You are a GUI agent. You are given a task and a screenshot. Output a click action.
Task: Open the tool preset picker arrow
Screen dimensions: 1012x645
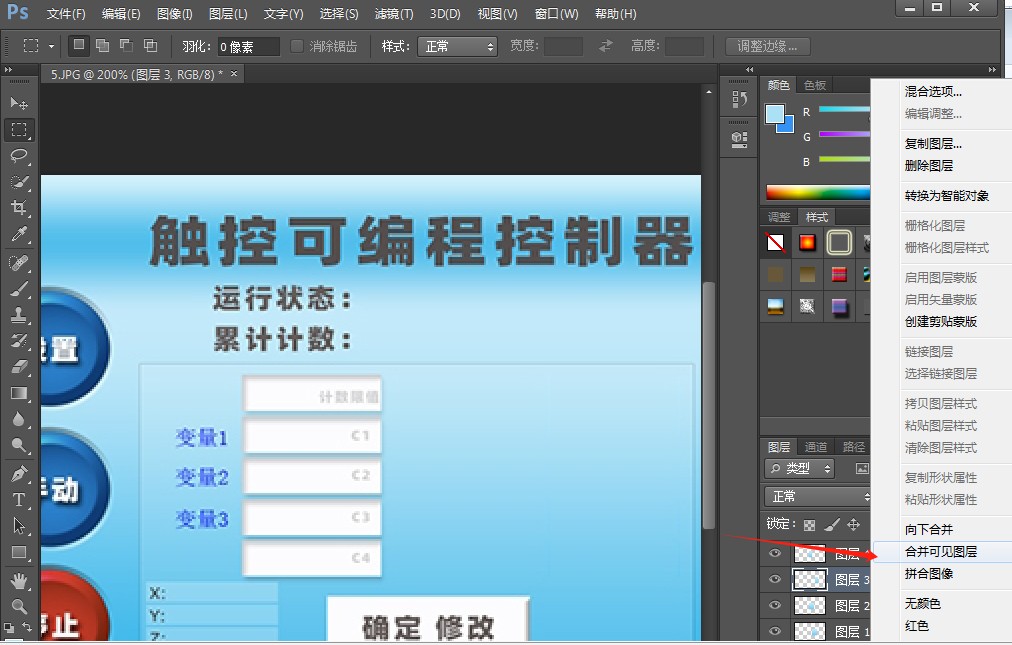click(52, 46)
